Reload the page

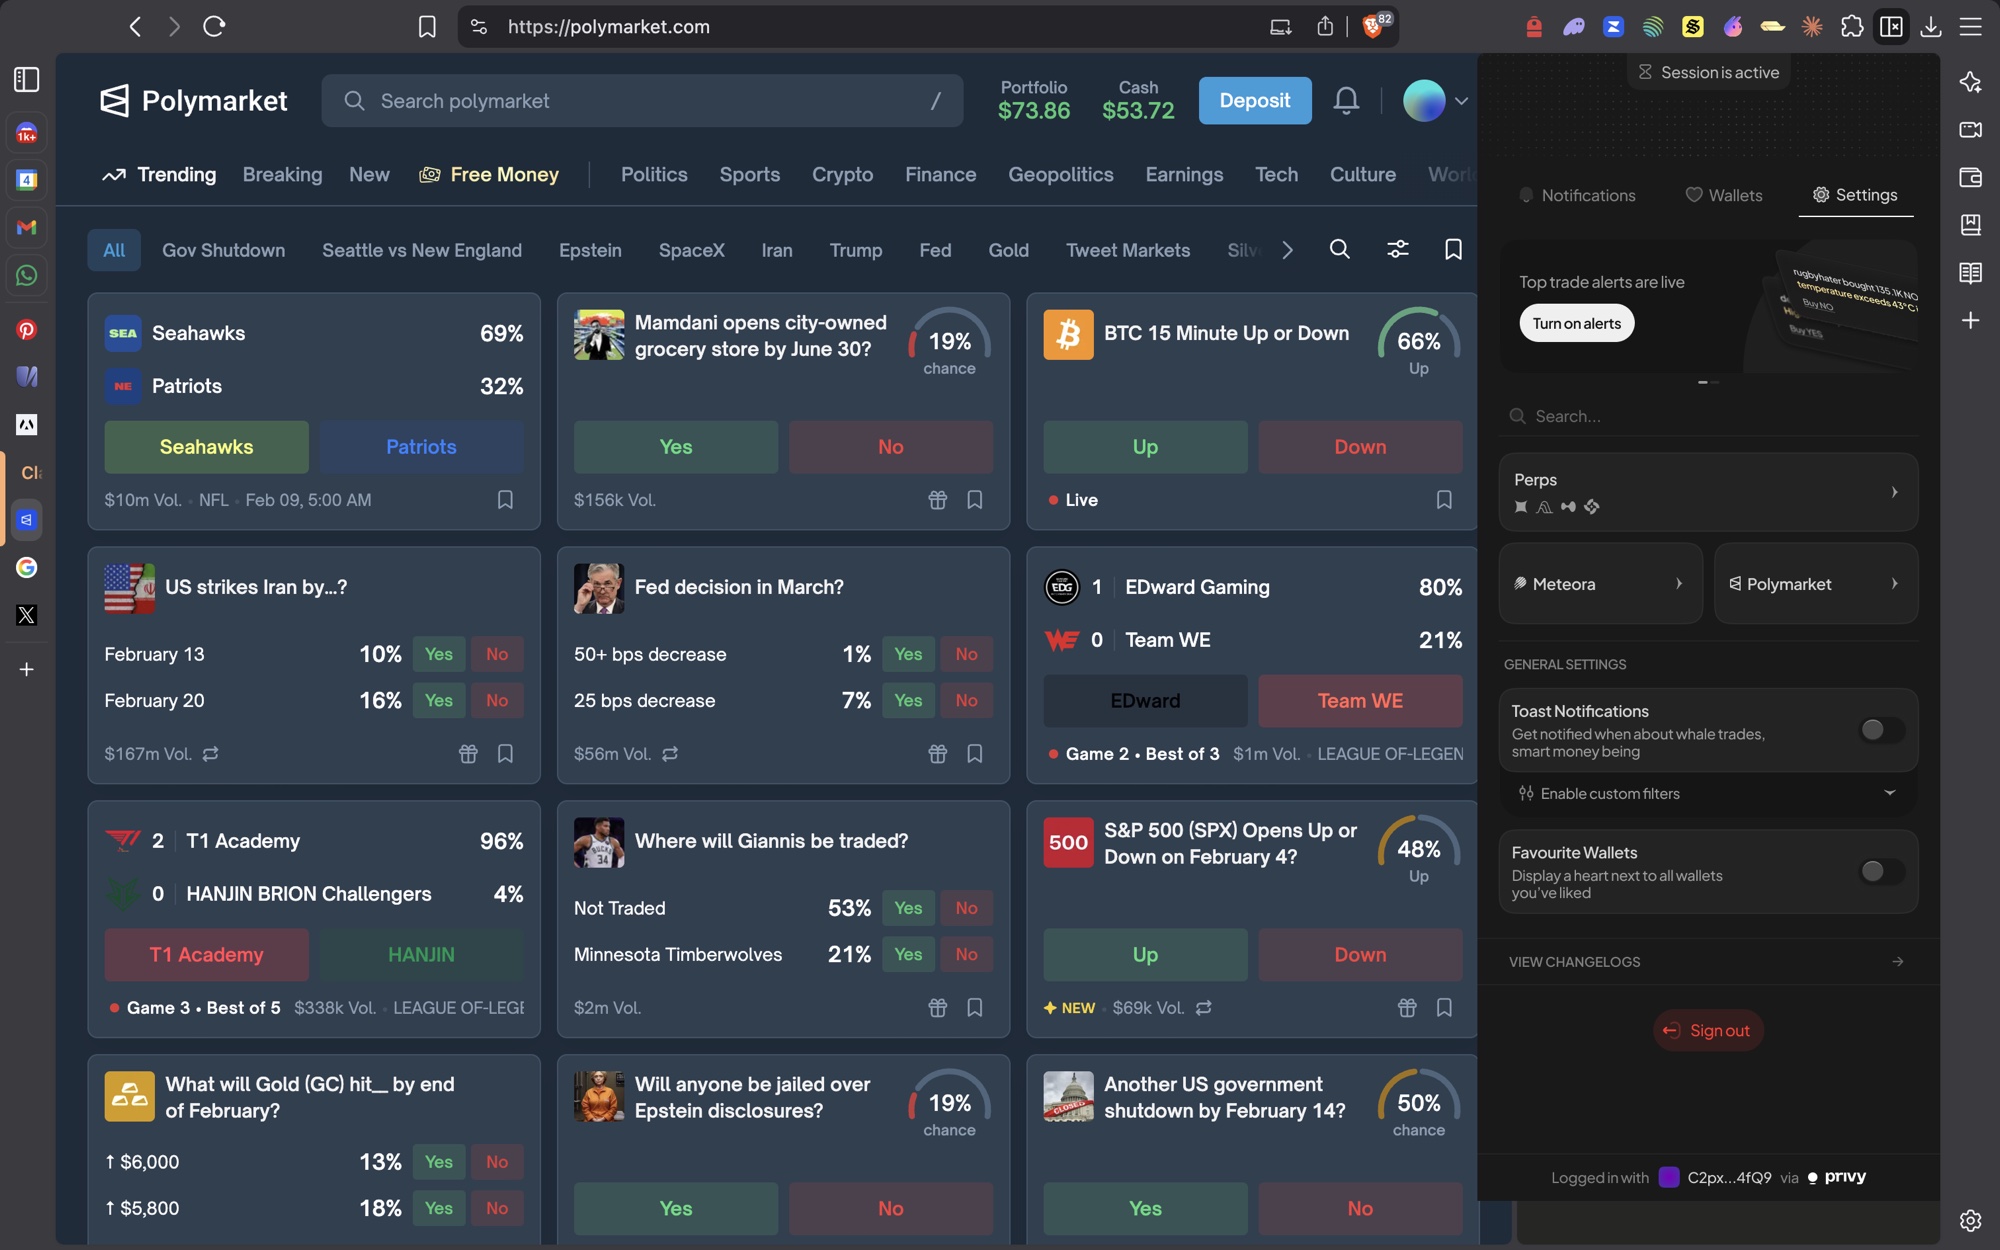pyautogui.click(x=214, y=26)
